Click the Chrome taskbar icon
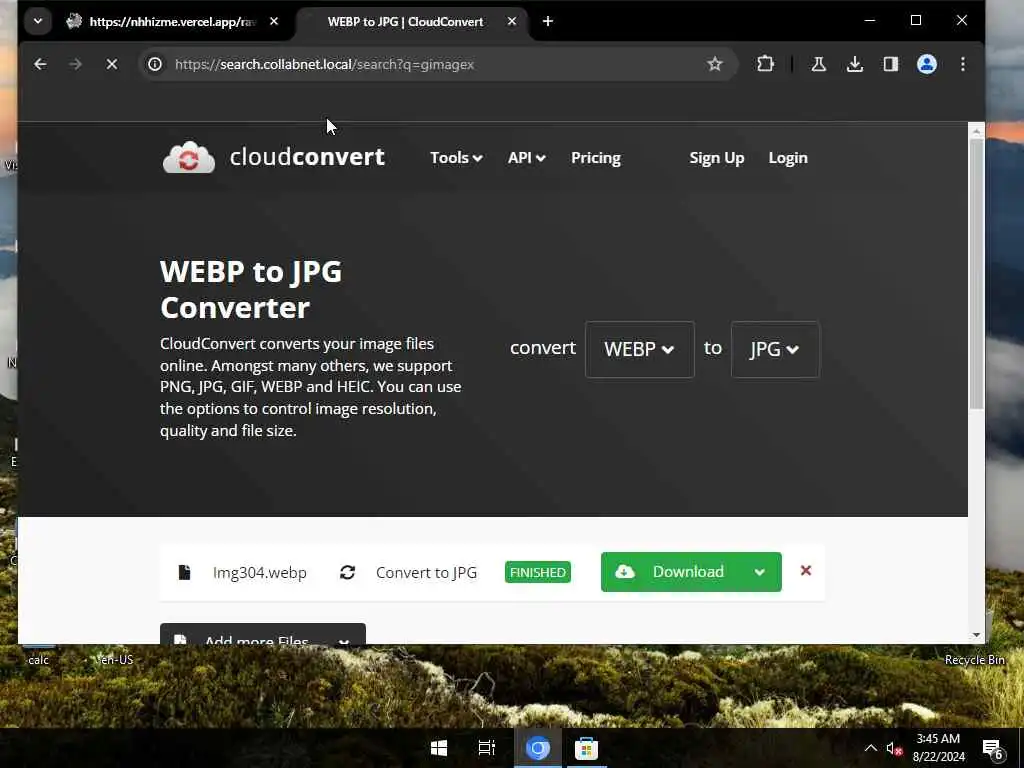The width and height of the screenshot is (1024, 768). point(537,748)
